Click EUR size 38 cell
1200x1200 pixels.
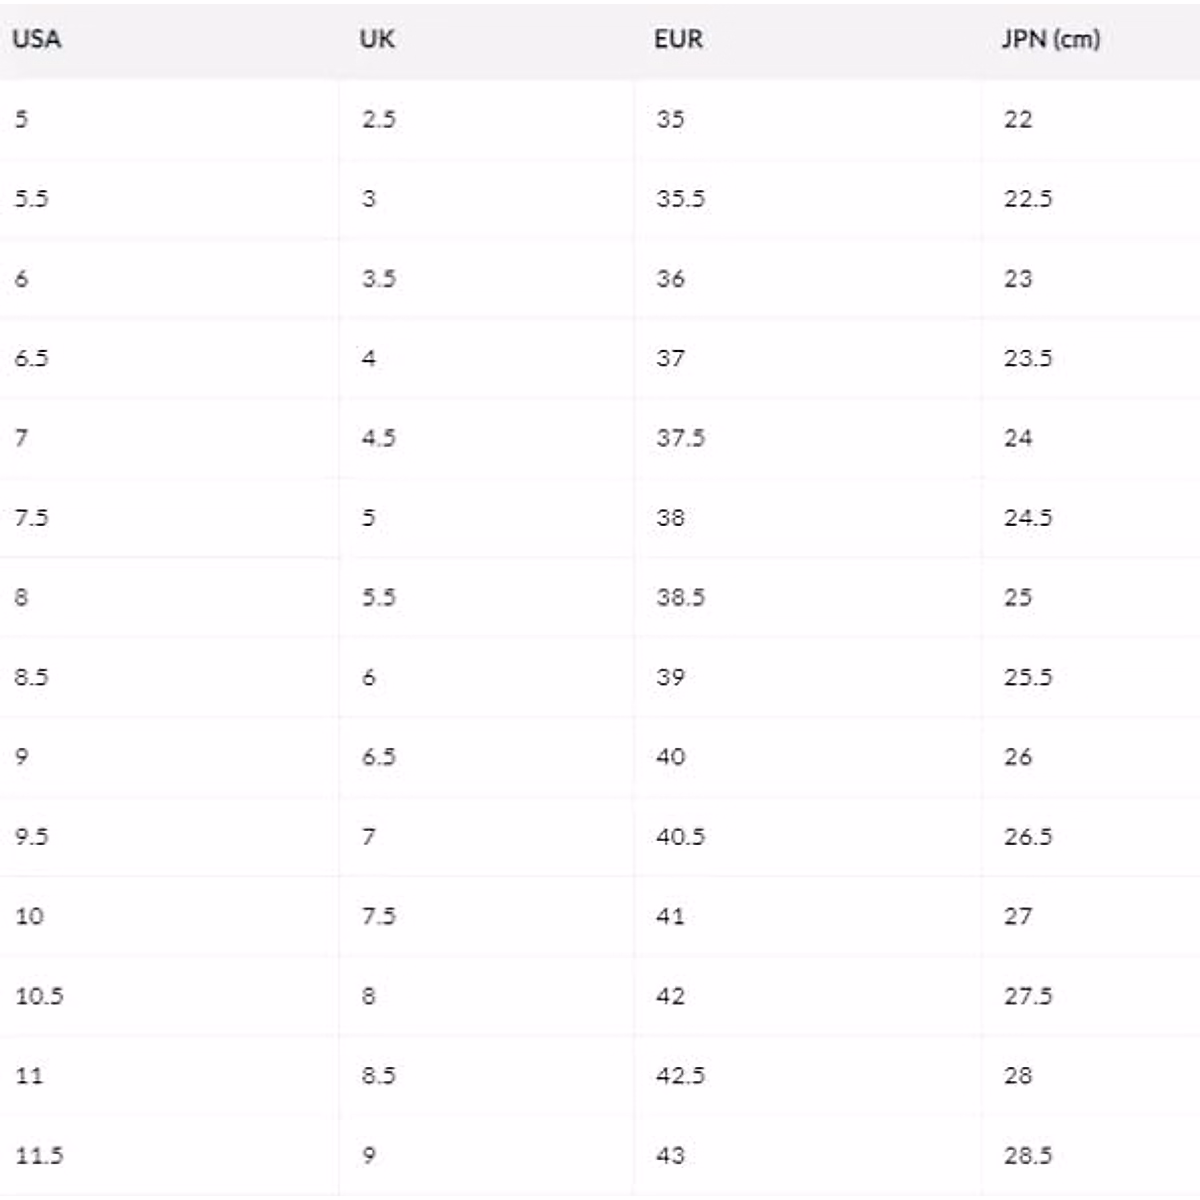(x=670, y=517)
